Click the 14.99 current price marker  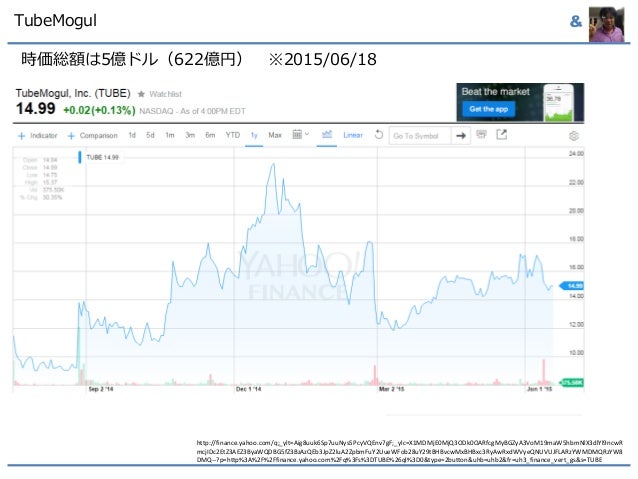(572, 286)
